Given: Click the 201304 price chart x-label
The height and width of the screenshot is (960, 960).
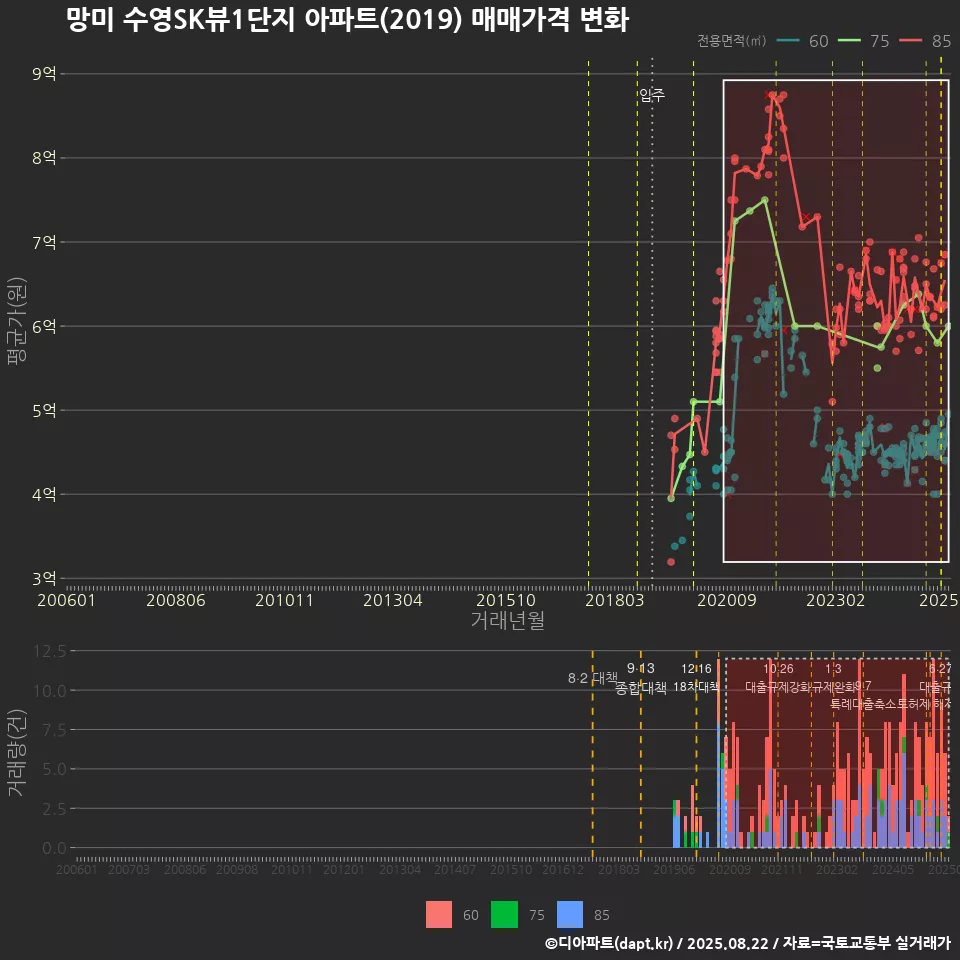Looking at the screenshot, I should [x=392, y=600].
